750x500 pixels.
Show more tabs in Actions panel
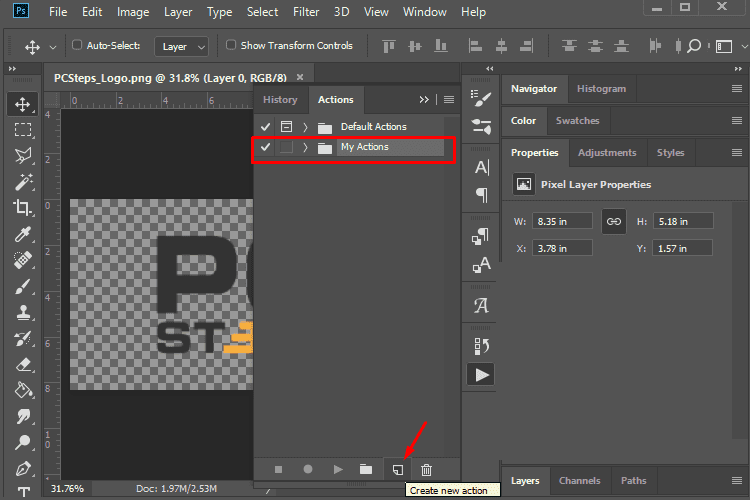[424, 100]
